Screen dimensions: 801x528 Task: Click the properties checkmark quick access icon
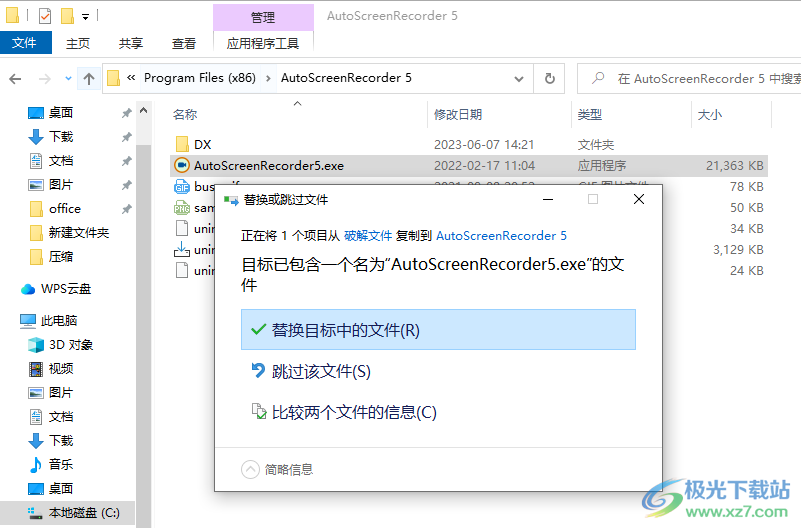pos(45,16)
